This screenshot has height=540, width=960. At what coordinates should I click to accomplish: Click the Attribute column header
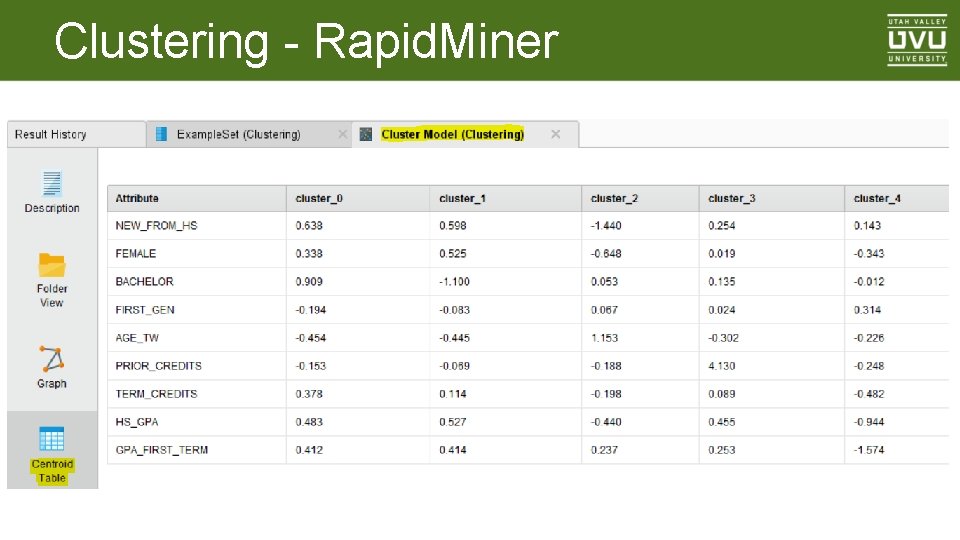click(197, 198)
